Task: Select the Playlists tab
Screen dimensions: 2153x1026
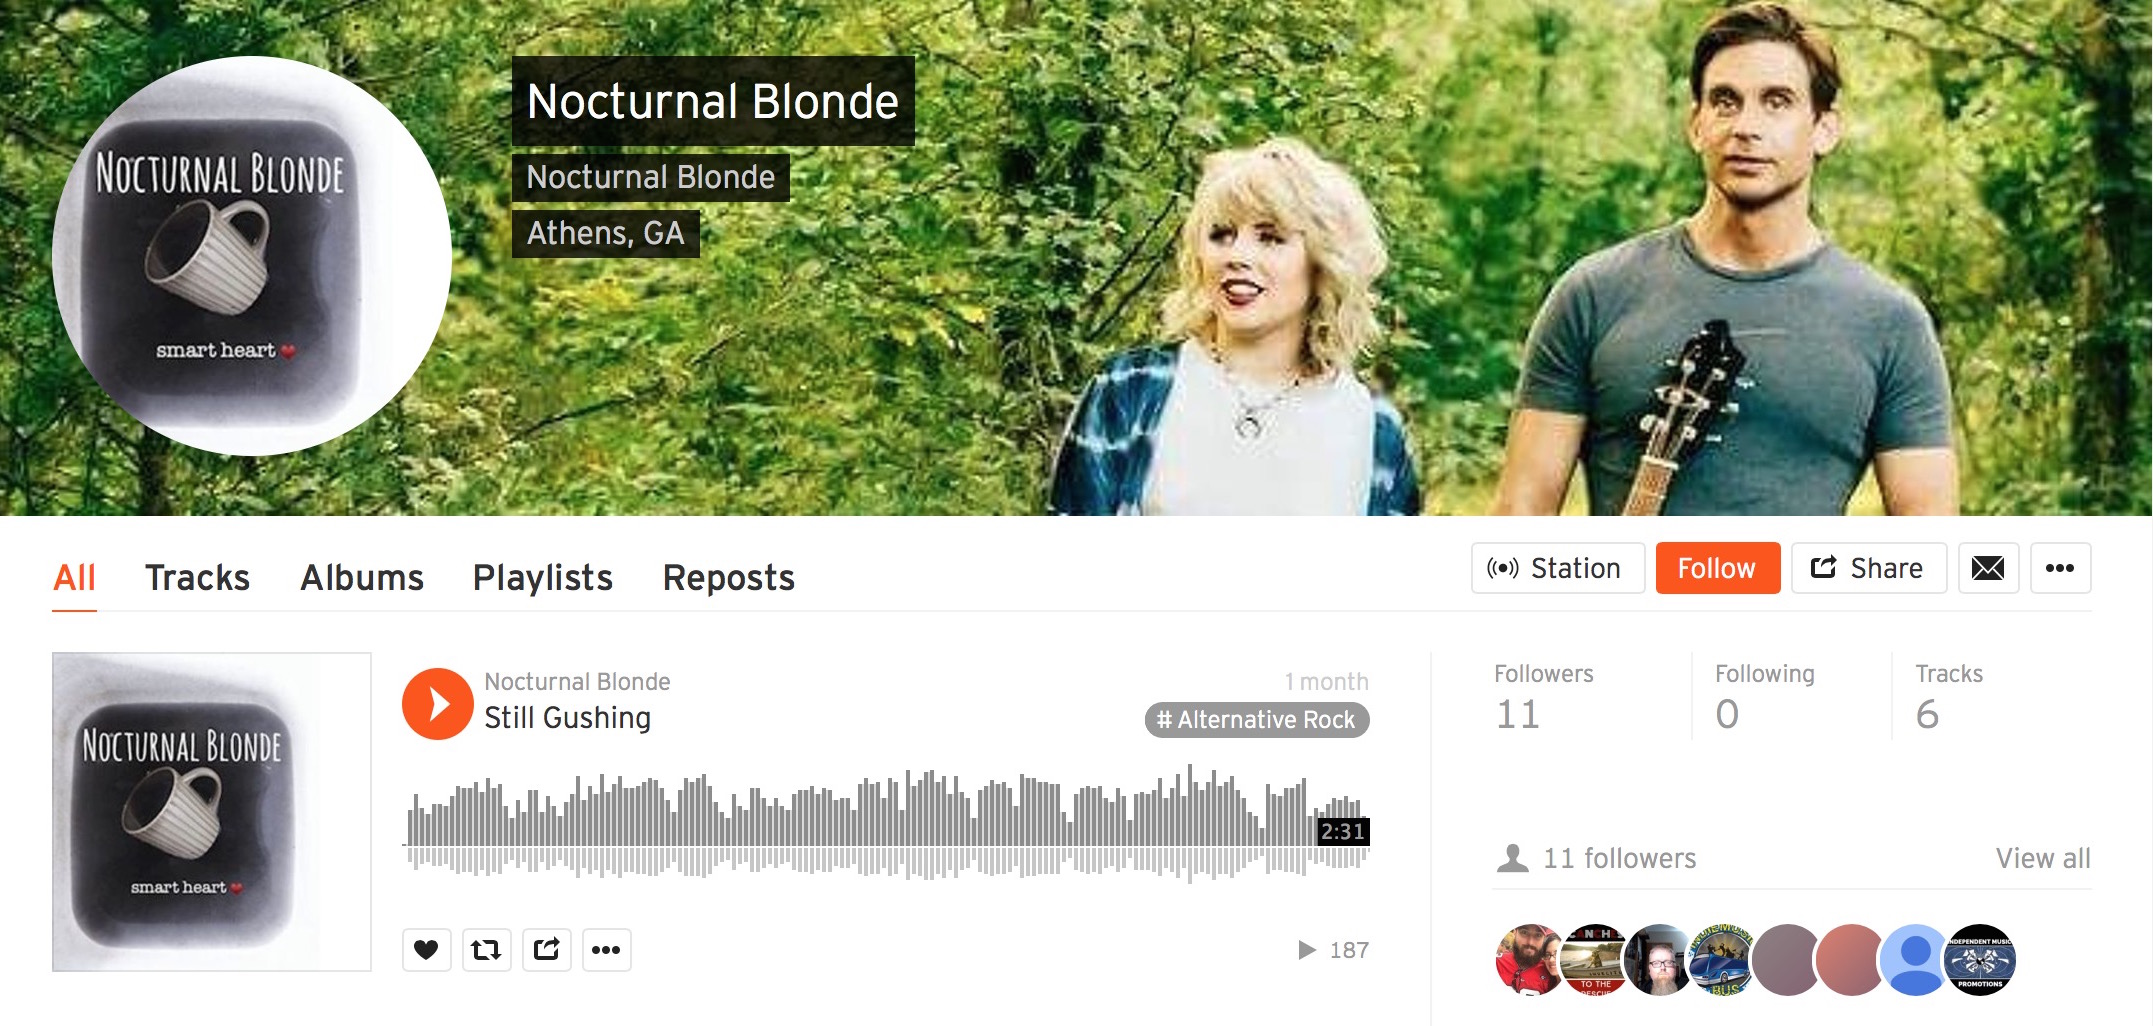Action: click(x=542, y=577)
